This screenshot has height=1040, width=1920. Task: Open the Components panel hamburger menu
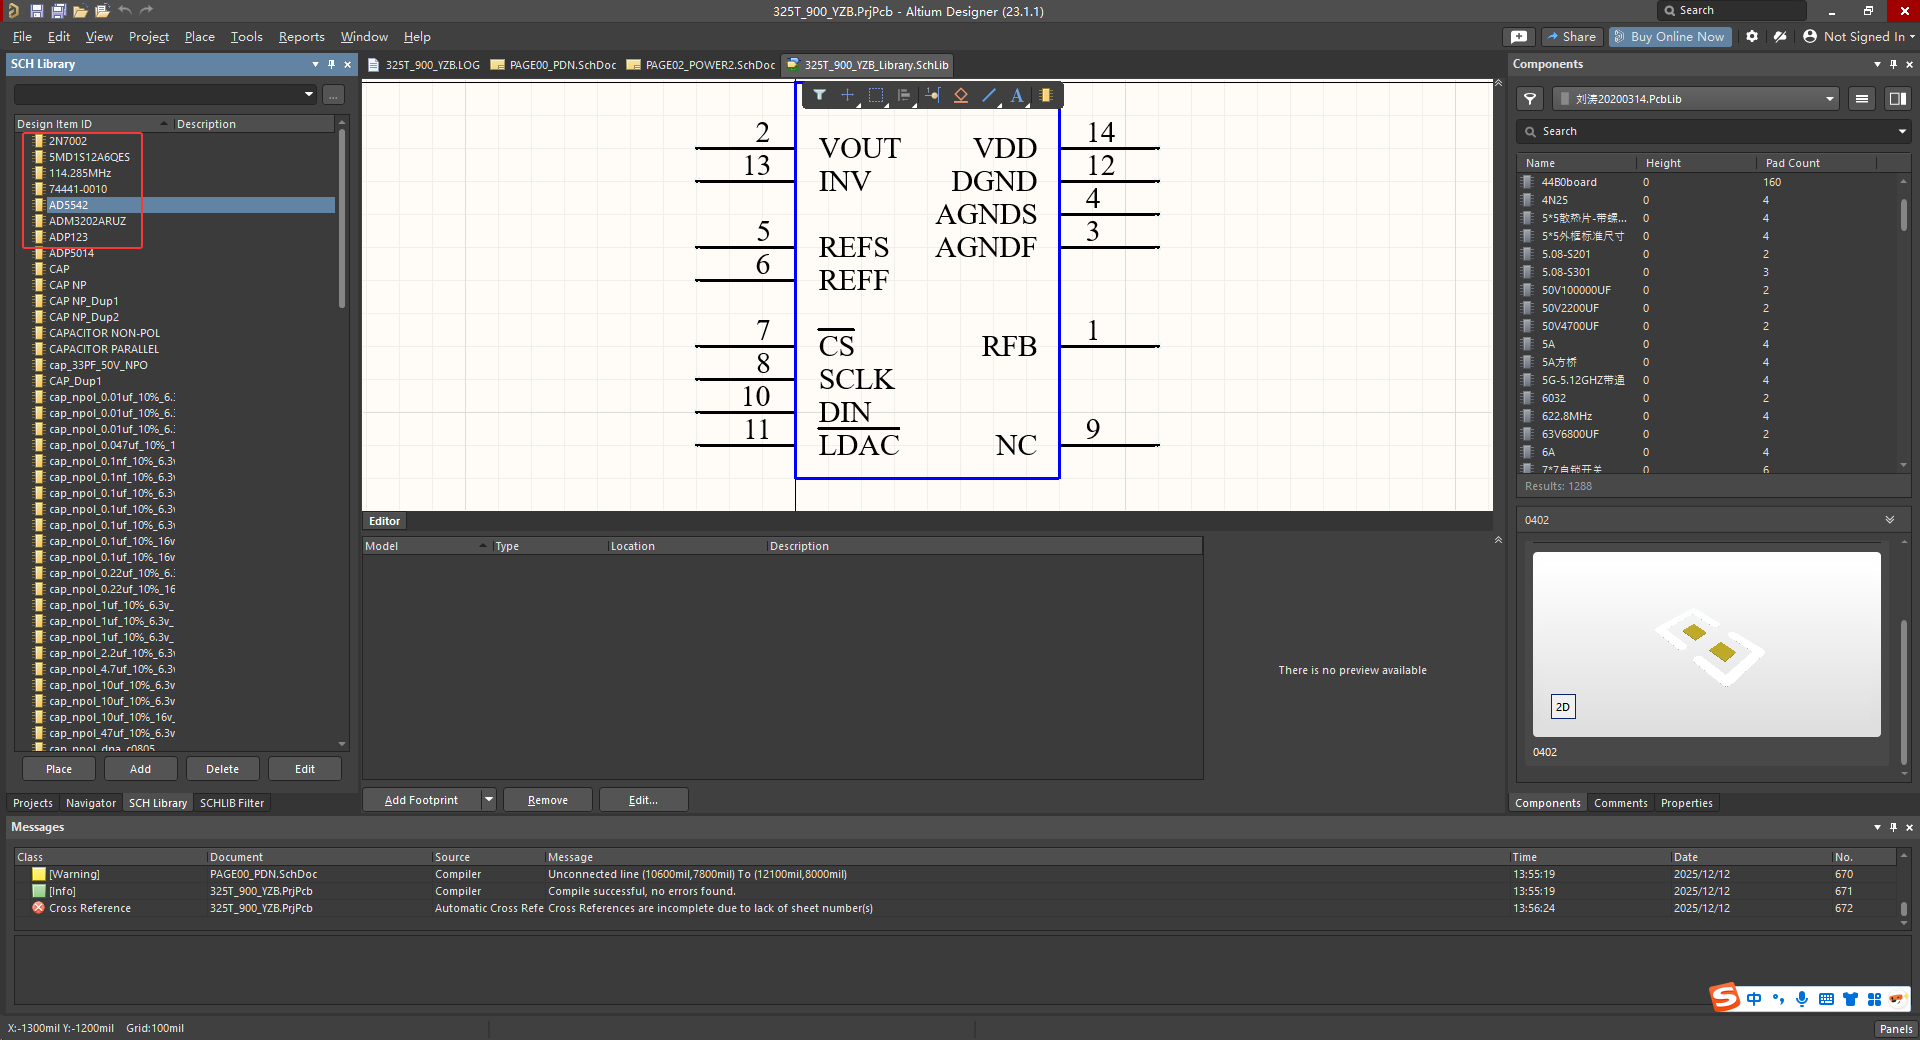tap(1861, 99)
